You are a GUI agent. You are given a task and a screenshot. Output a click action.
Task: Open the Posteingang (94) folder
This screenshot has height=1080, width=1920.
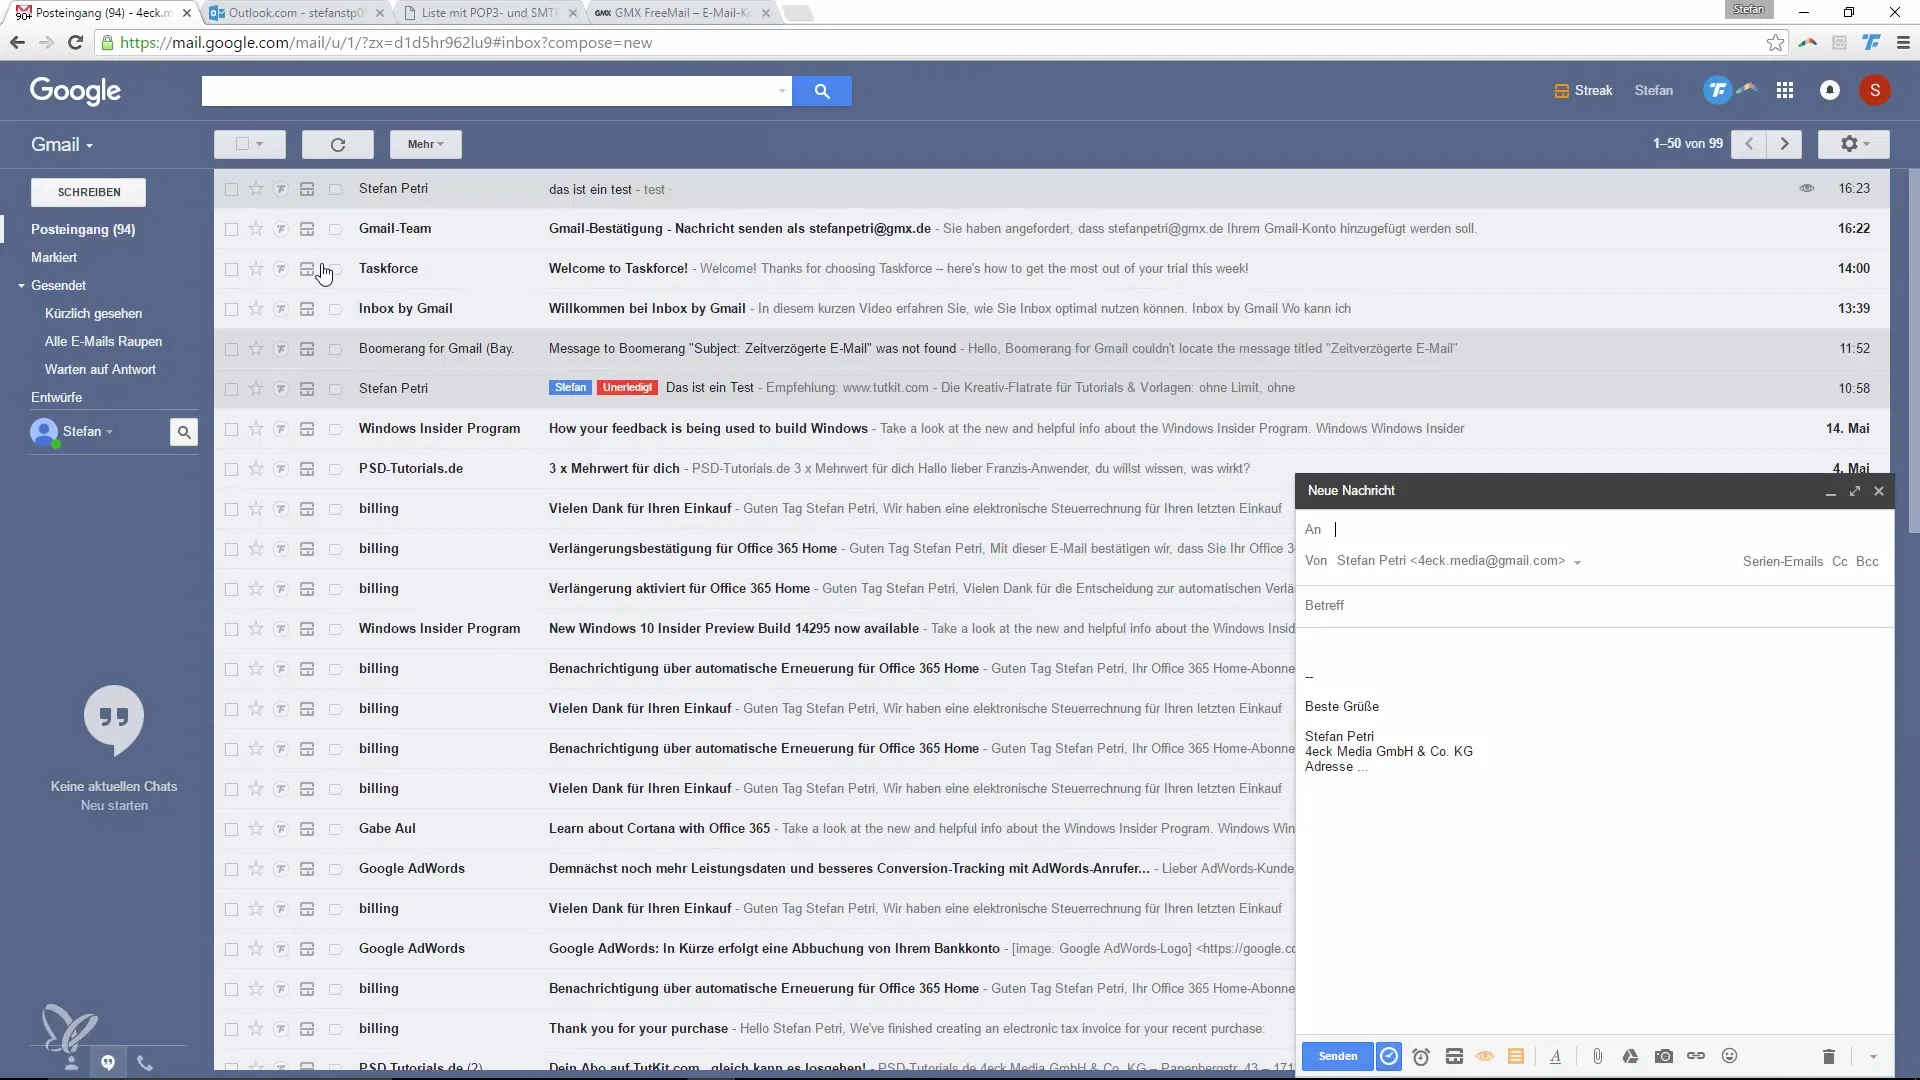(83, 230)
